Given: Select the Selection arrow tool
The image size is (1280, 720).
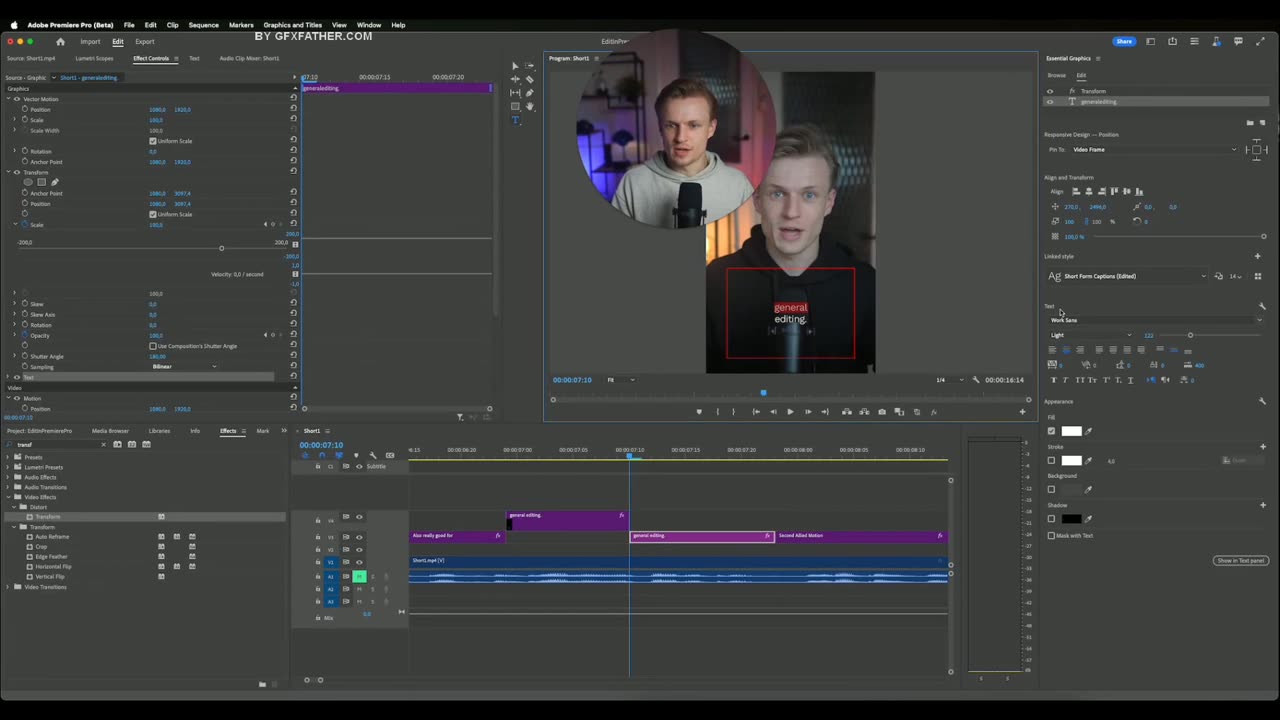Looking at the screenshot, I should [x=515, y=66].
